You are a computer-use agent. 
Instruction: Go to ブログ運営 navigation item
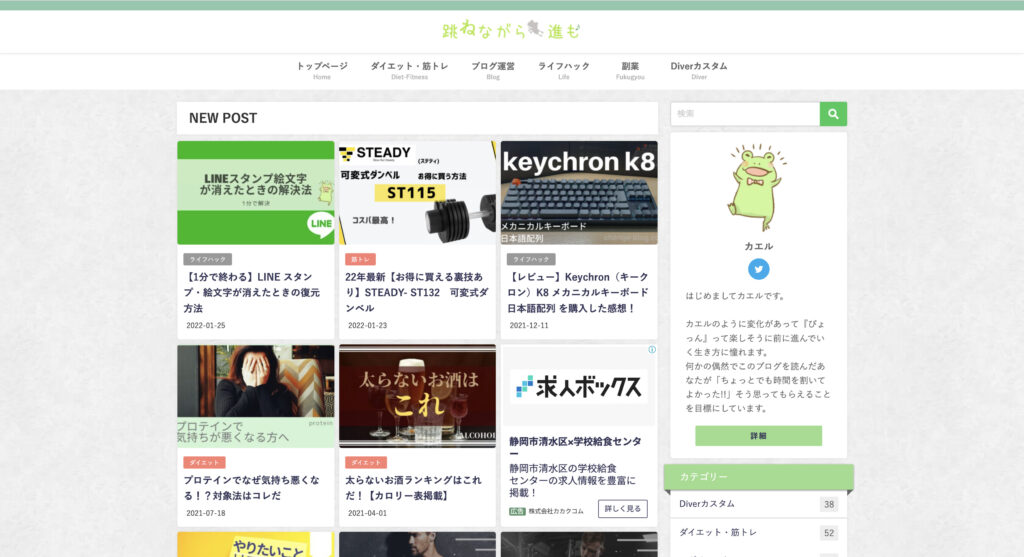[493, 70]
